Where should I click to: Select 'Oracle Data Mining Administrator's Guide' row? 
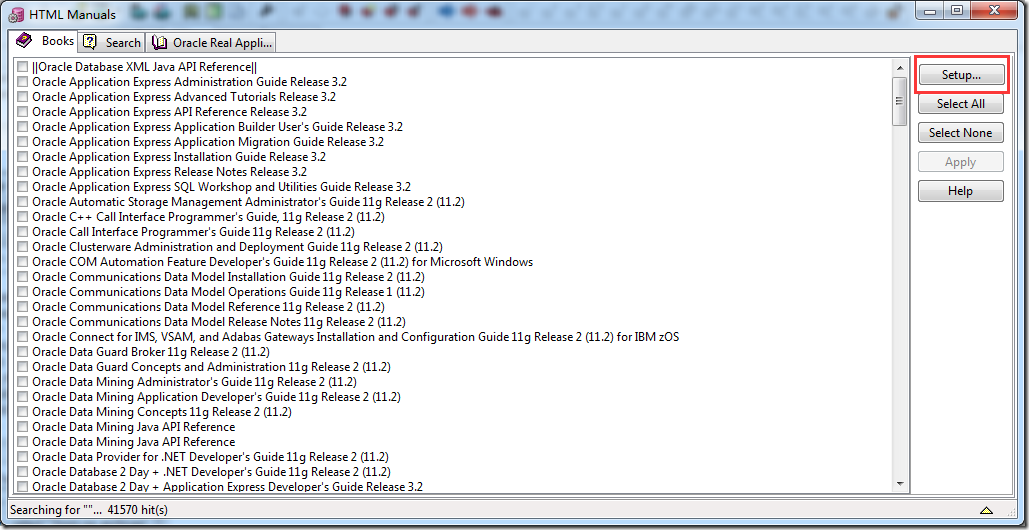(x=194, y=382)
